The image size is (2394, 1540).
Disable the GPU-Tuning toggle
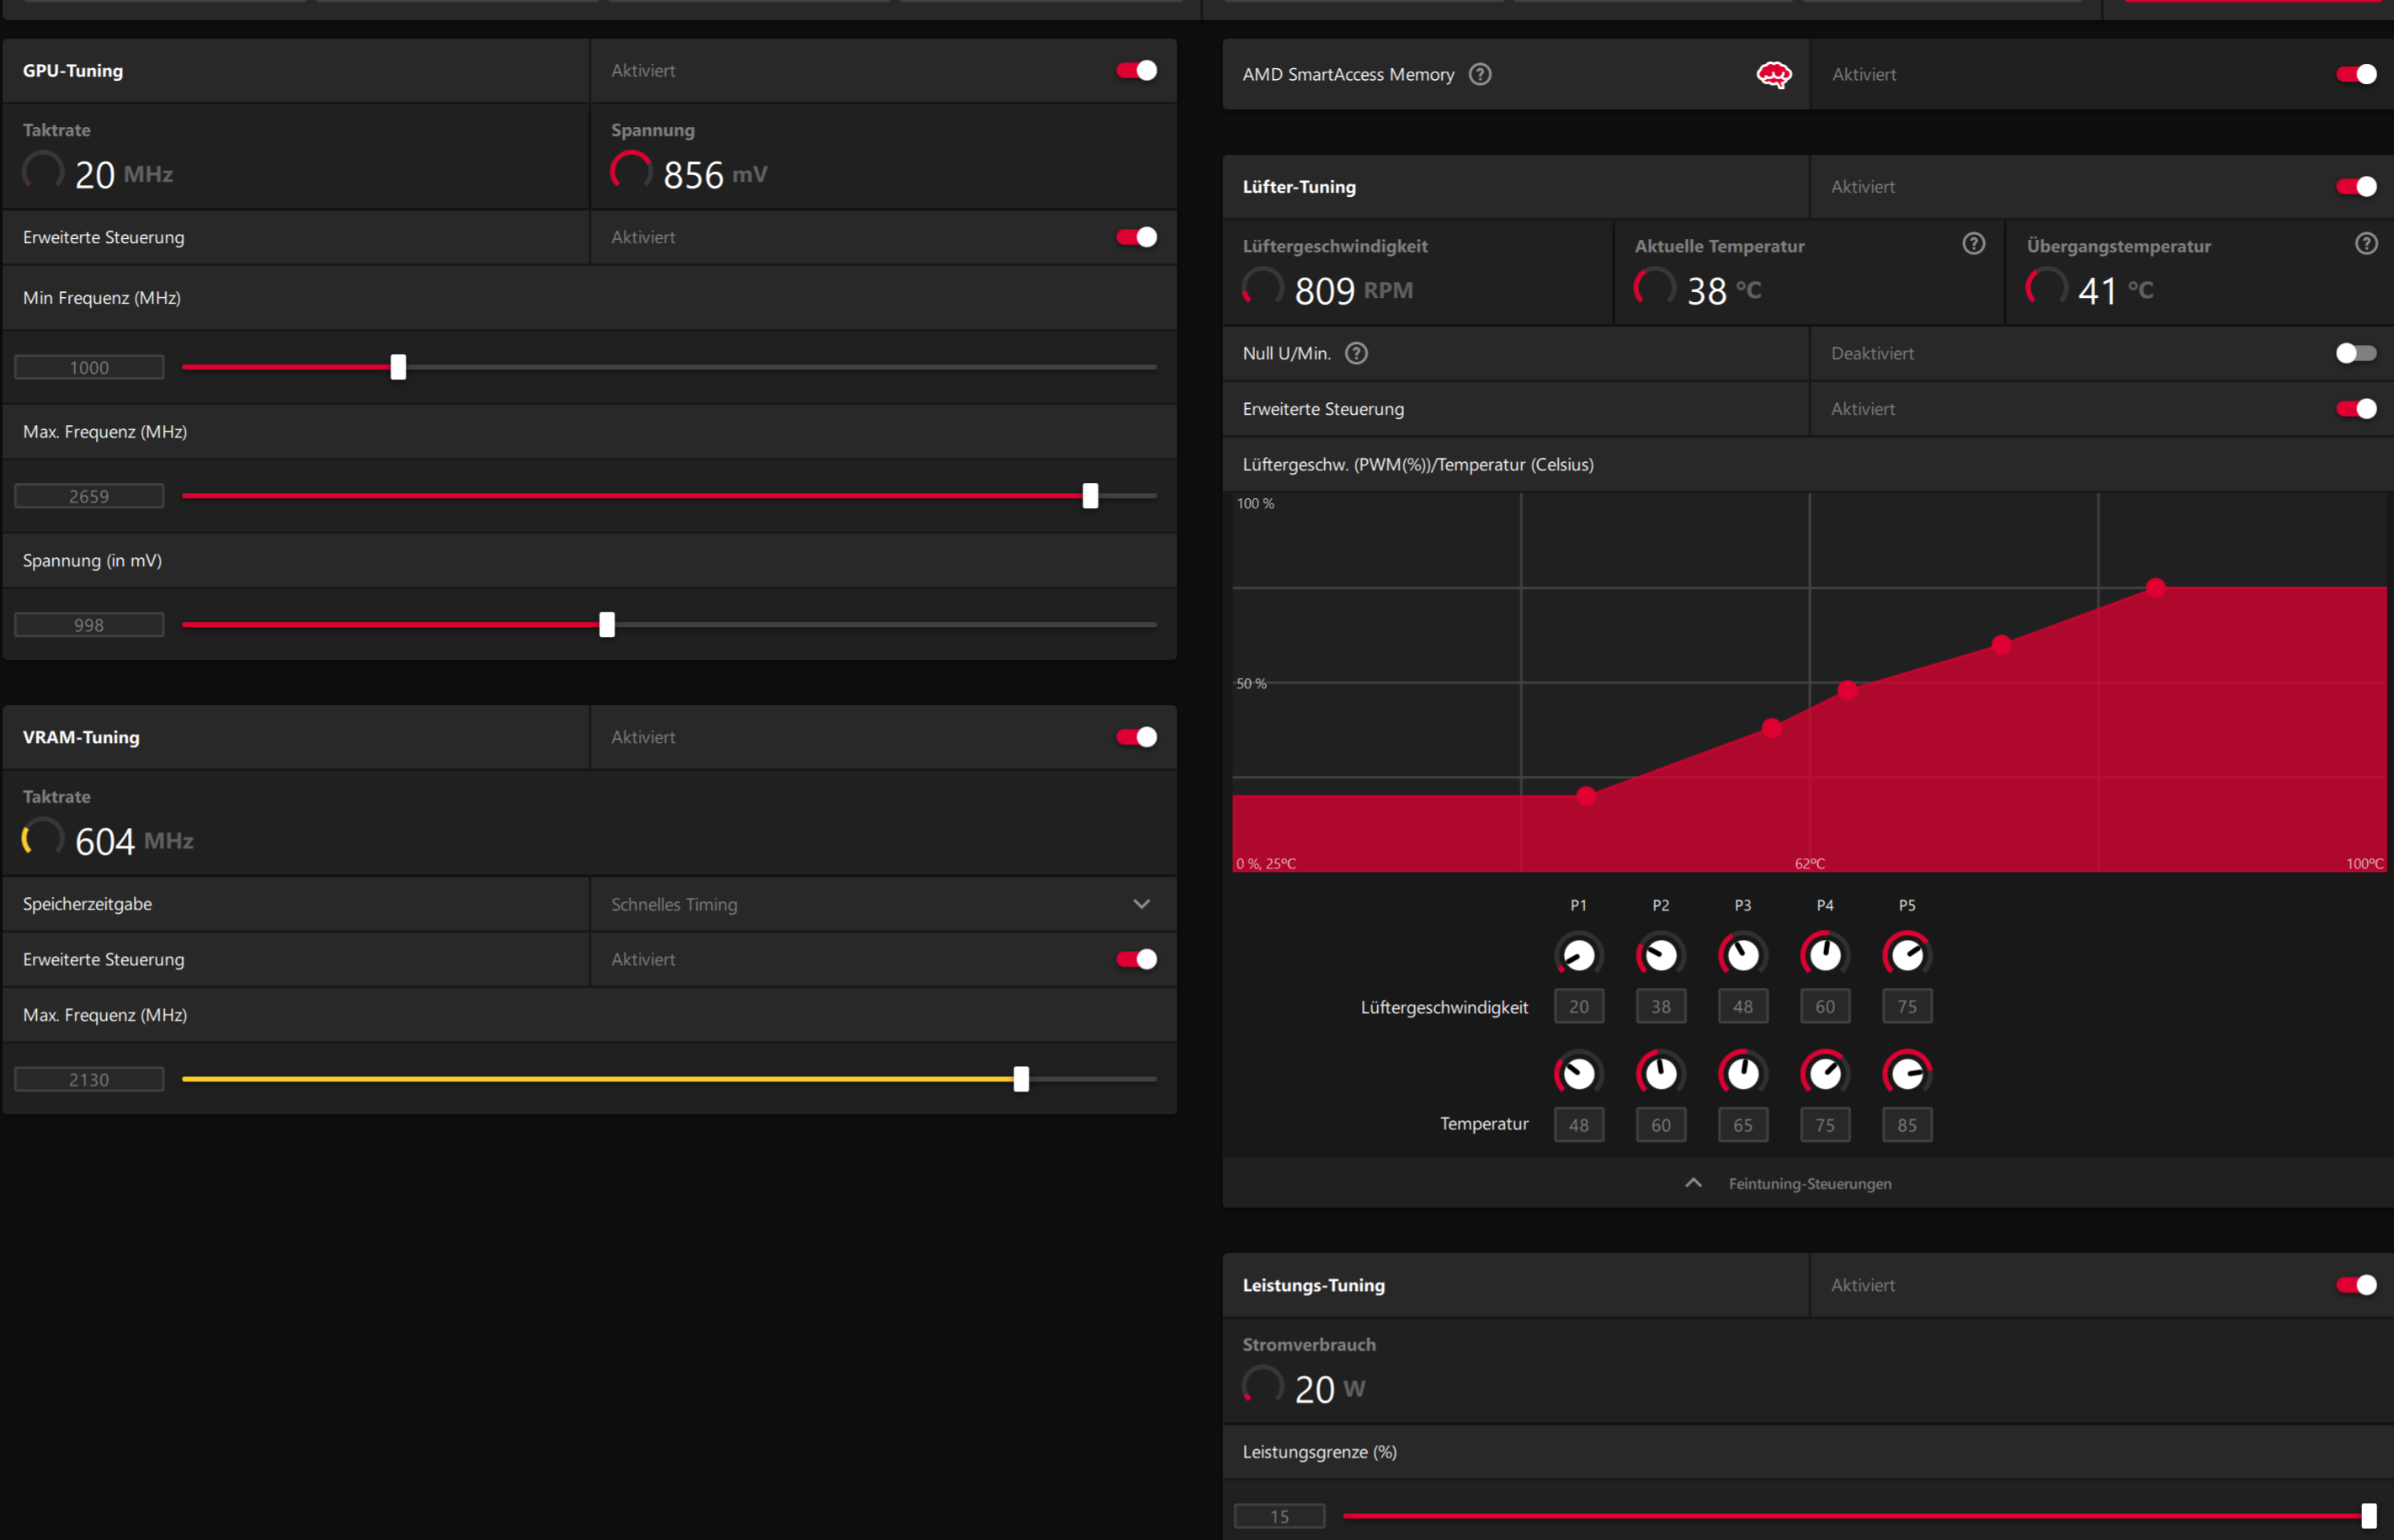coord(1135,70)
